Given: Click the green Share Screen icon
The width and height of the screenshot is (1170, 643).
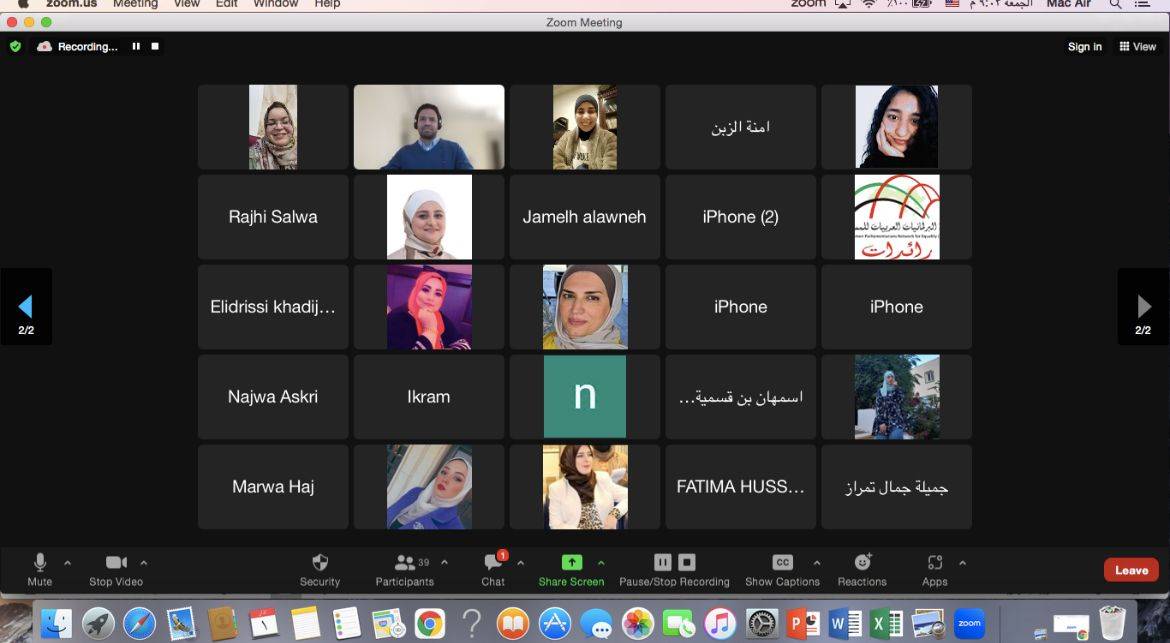Looking at the screenshot, I should 571,563.
